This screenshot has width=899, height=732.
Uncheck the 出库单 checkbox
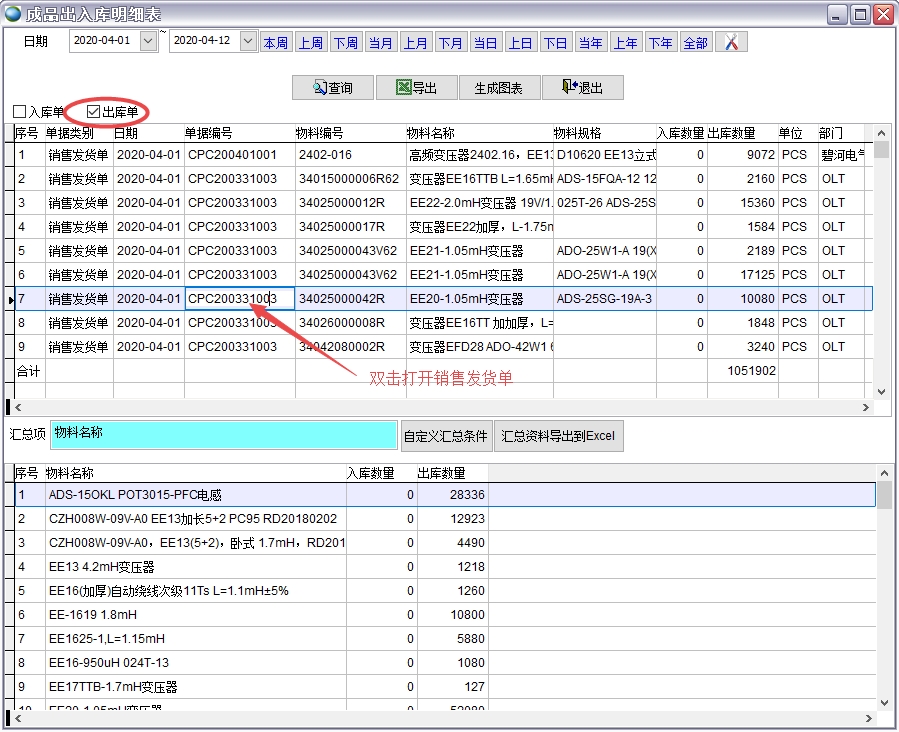coord(95,112)
